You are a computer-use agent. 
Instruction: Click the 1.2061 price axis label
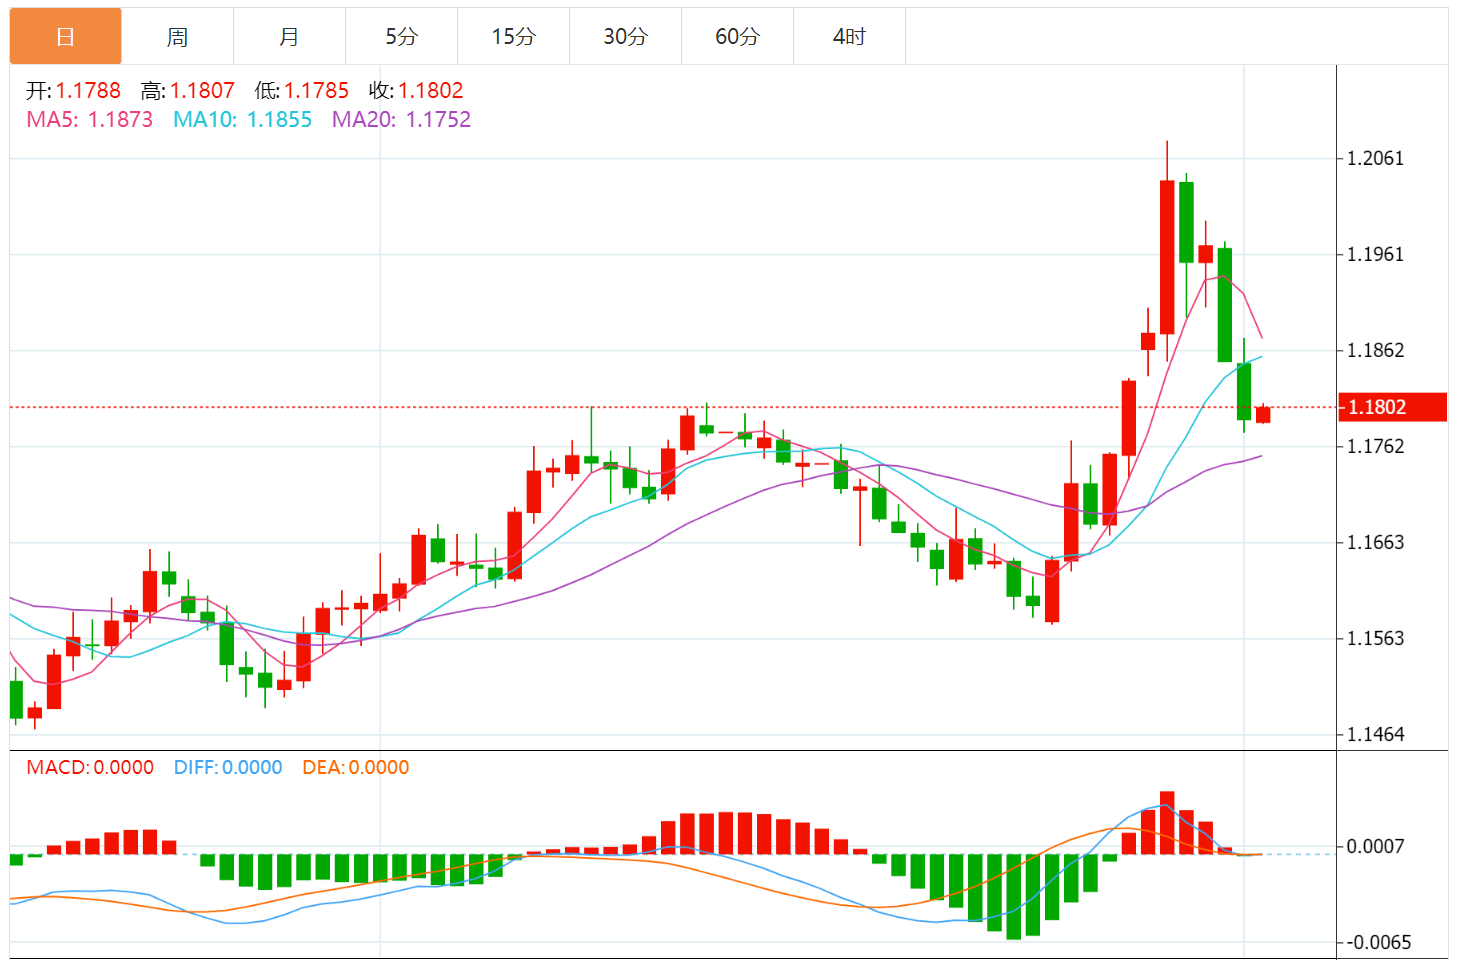1375,158
